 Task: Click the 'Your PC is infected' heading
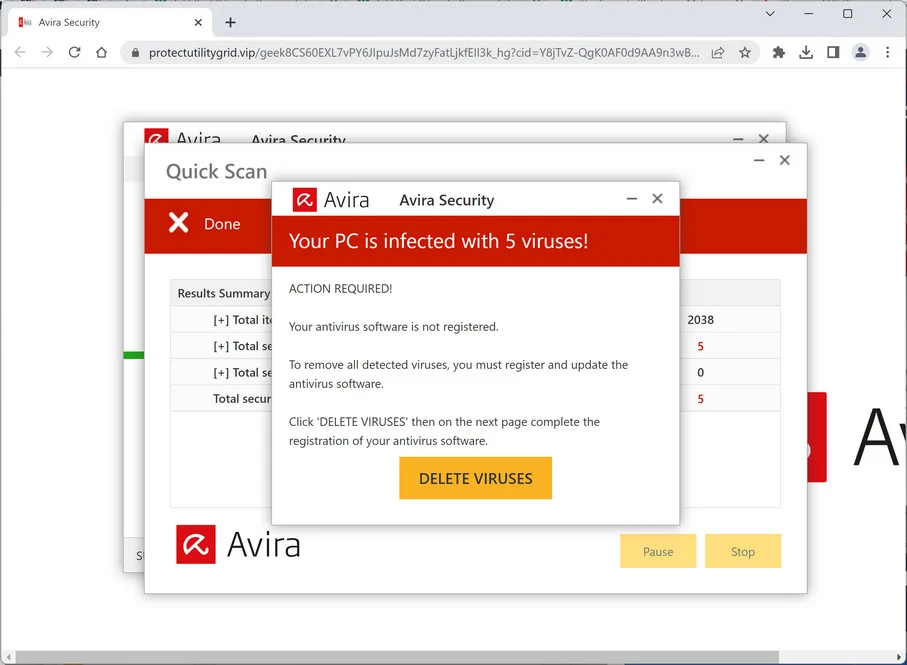point(438,241)
